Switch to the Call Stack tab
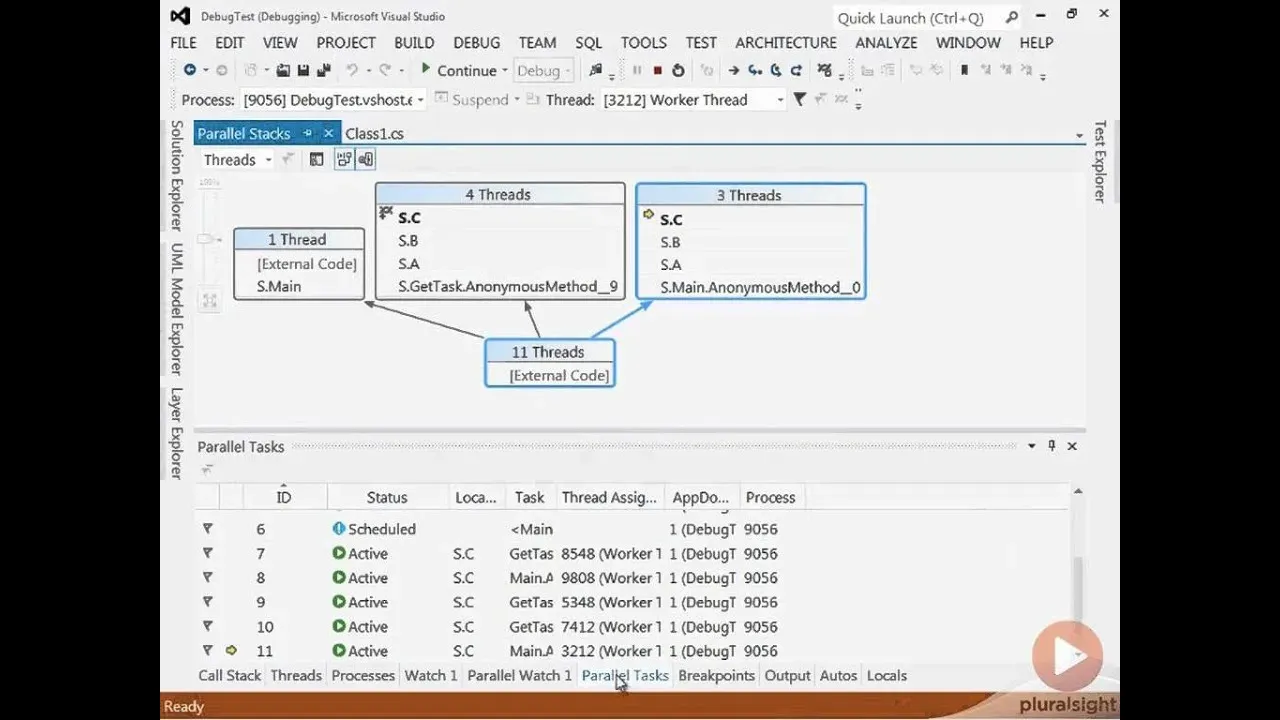 click(230, 676)
